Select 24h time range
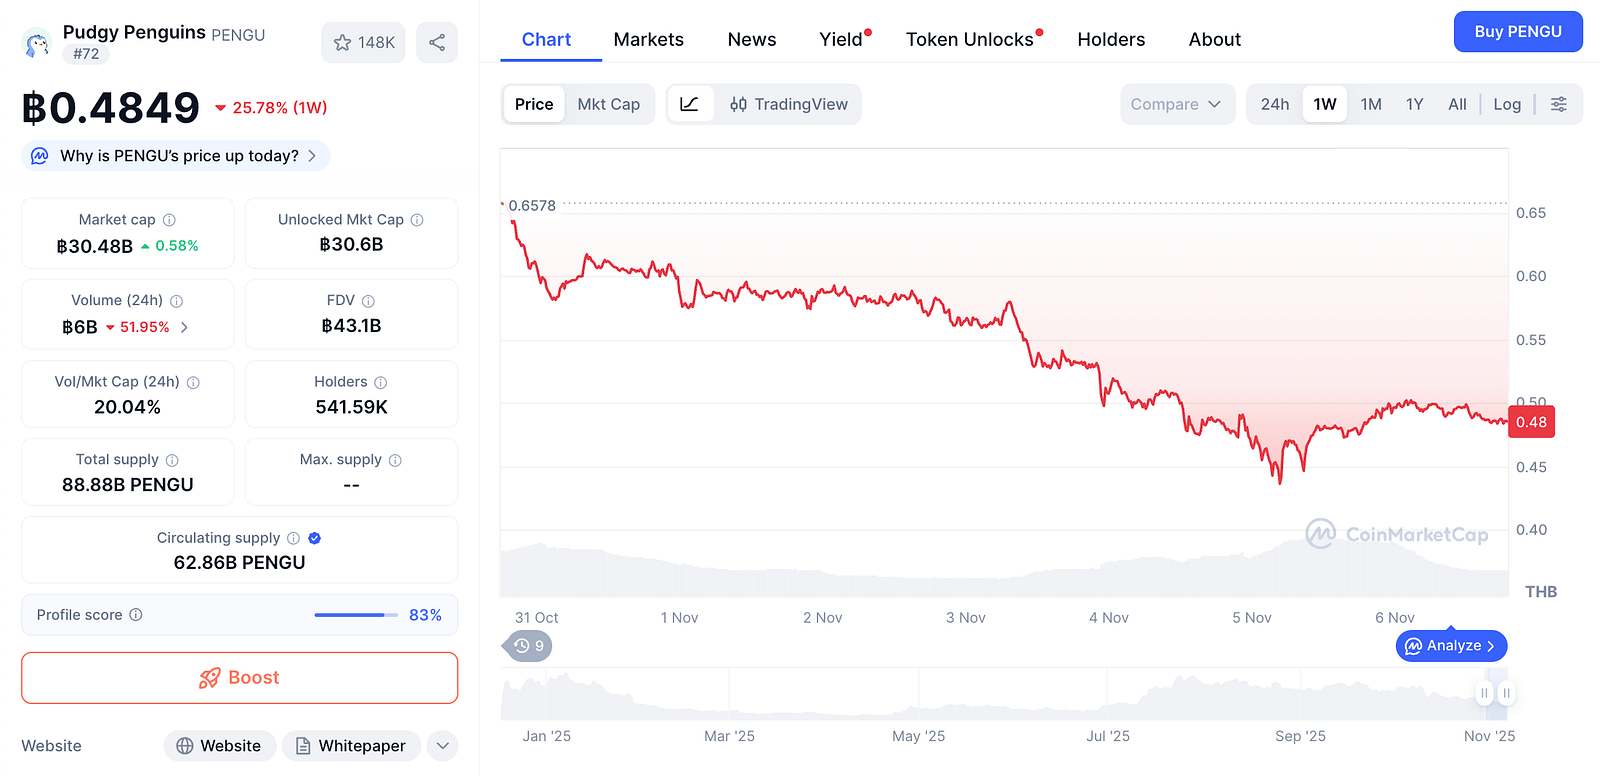The height and width of the screenshot is (776, 1600). point(1275,104)
